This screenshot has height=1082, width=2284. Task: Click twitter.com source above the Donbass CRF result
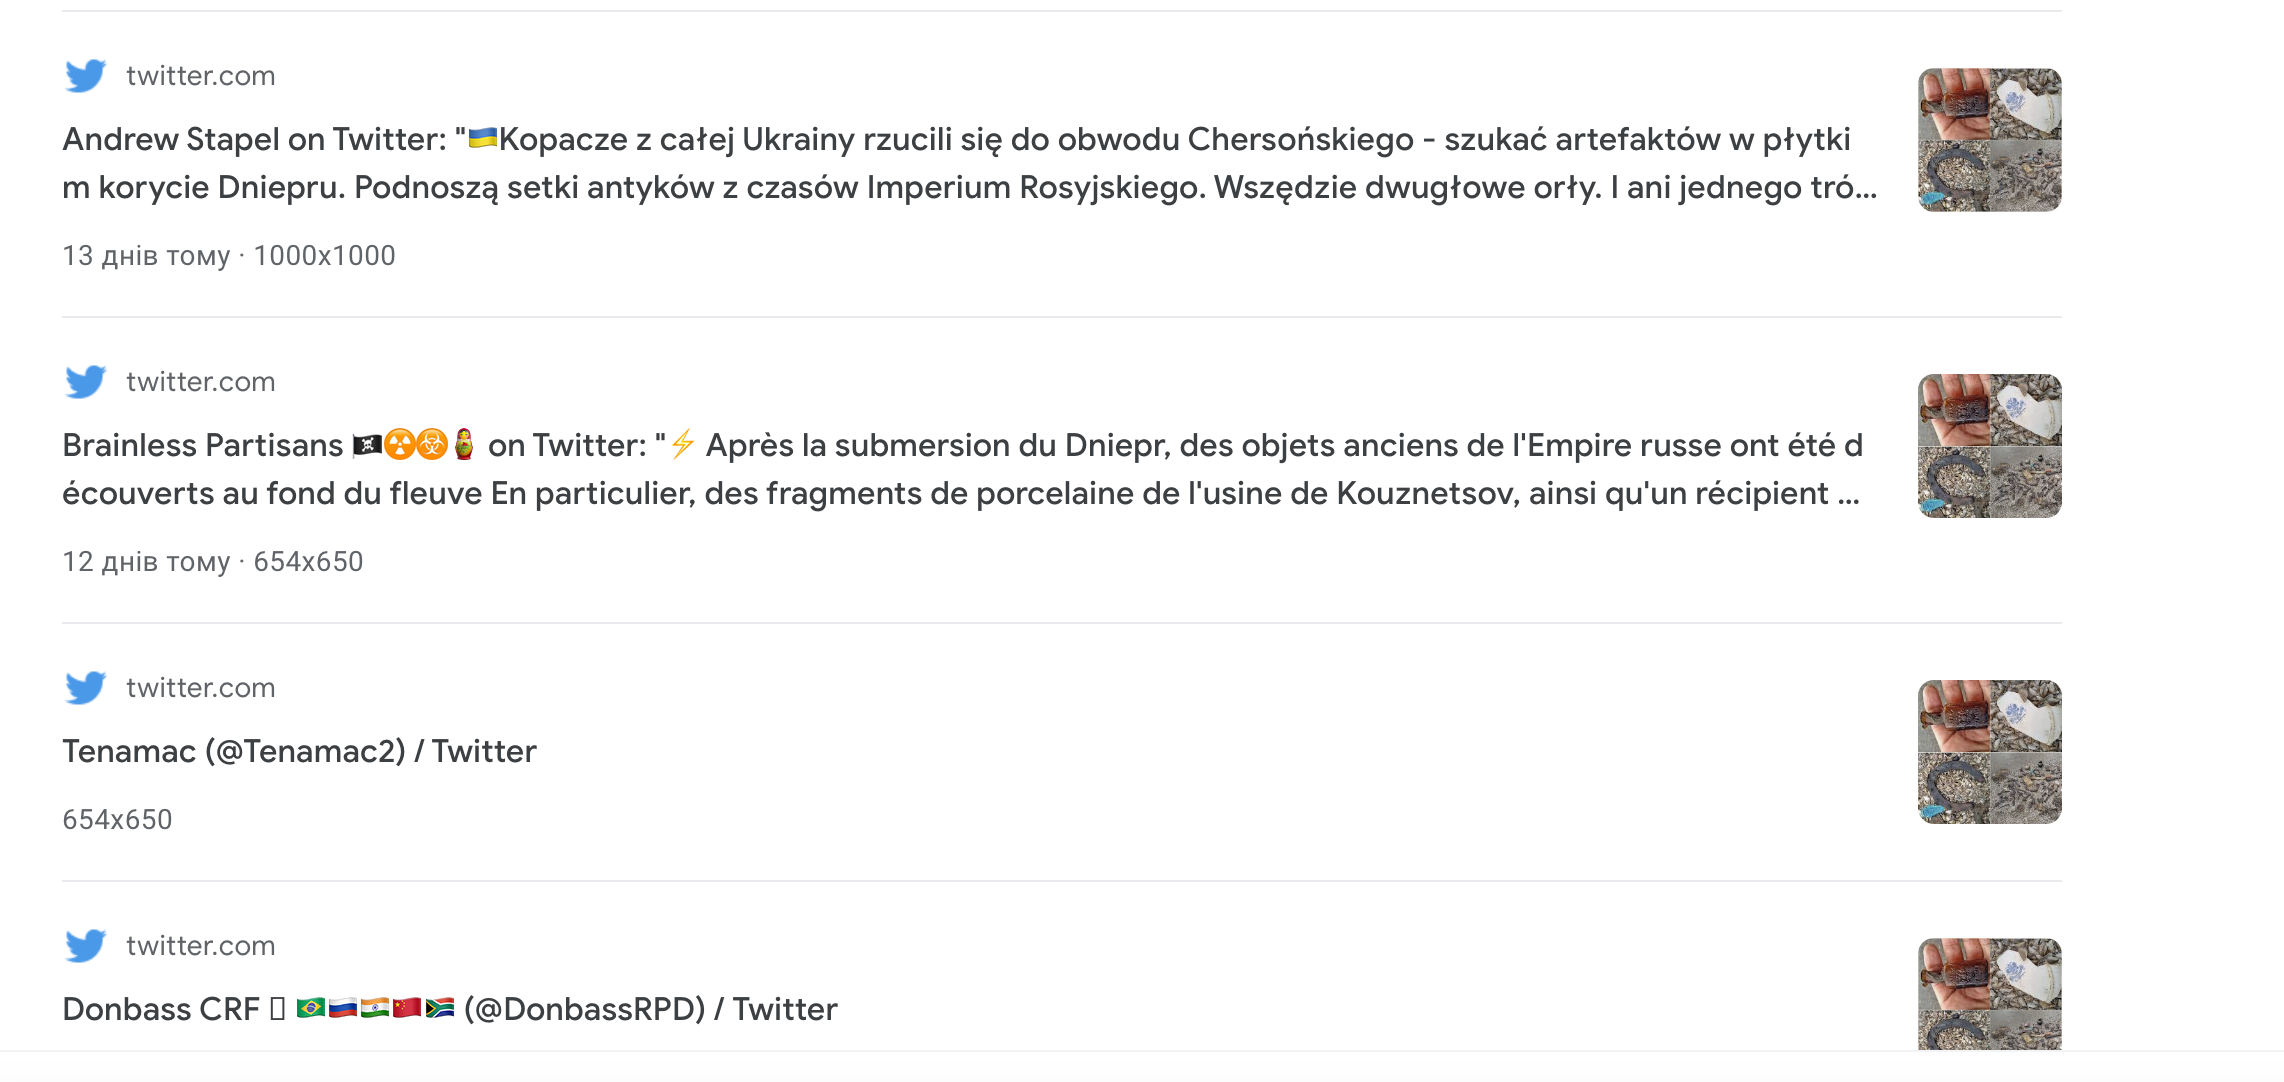200,946
